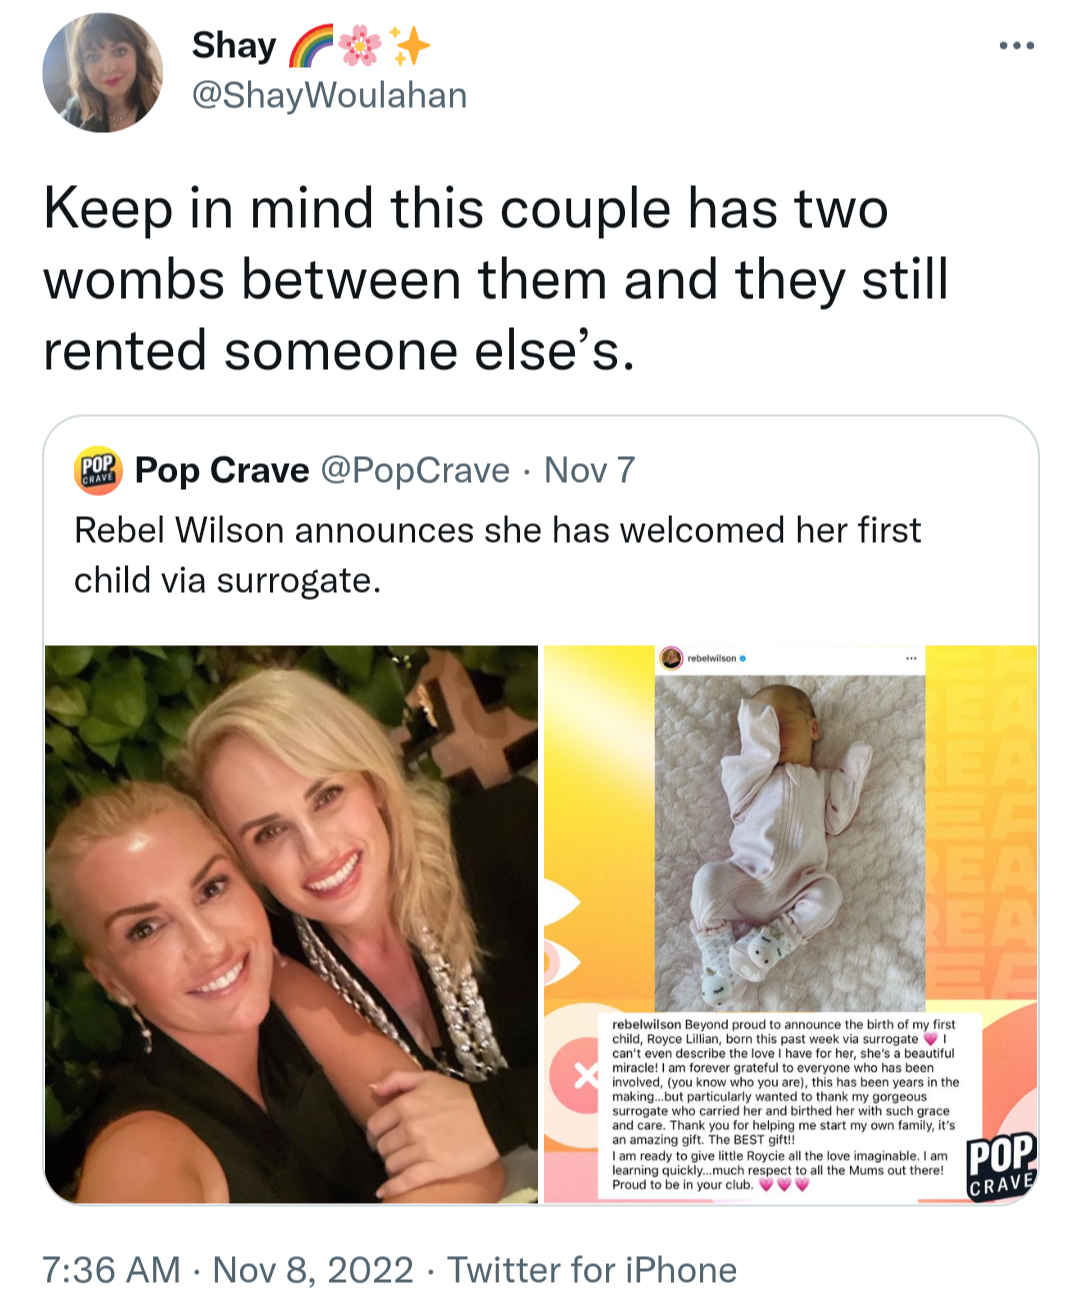Click the rebelwilson Instagram avatar in image
Screen dimensions: 1080x1313
pyautogui.click(x=671, y=658)
